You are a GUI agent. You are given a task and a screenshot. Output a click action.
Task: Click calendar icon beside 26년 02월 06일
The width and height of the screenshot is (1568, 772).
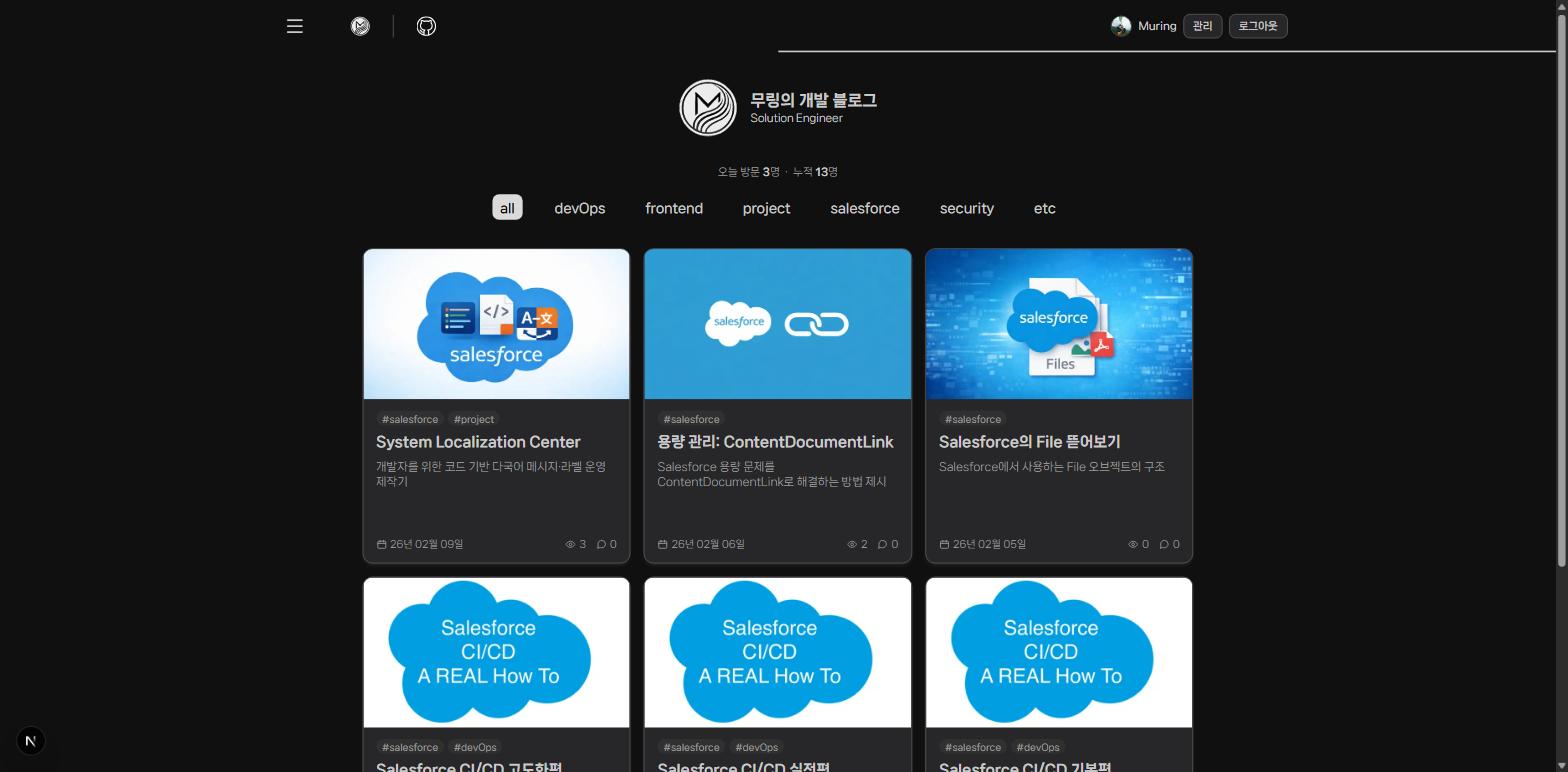[x=663, y=544]
